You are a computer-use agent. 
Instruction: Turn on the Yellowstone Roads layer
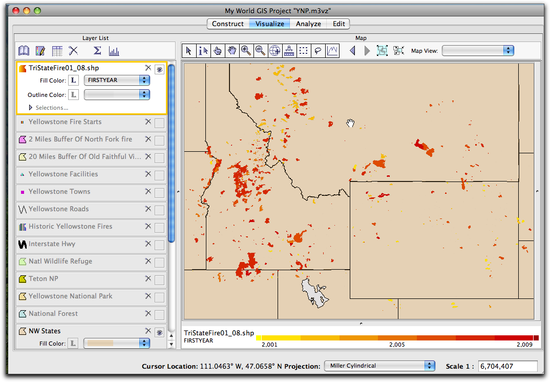[x=160, y=210]
